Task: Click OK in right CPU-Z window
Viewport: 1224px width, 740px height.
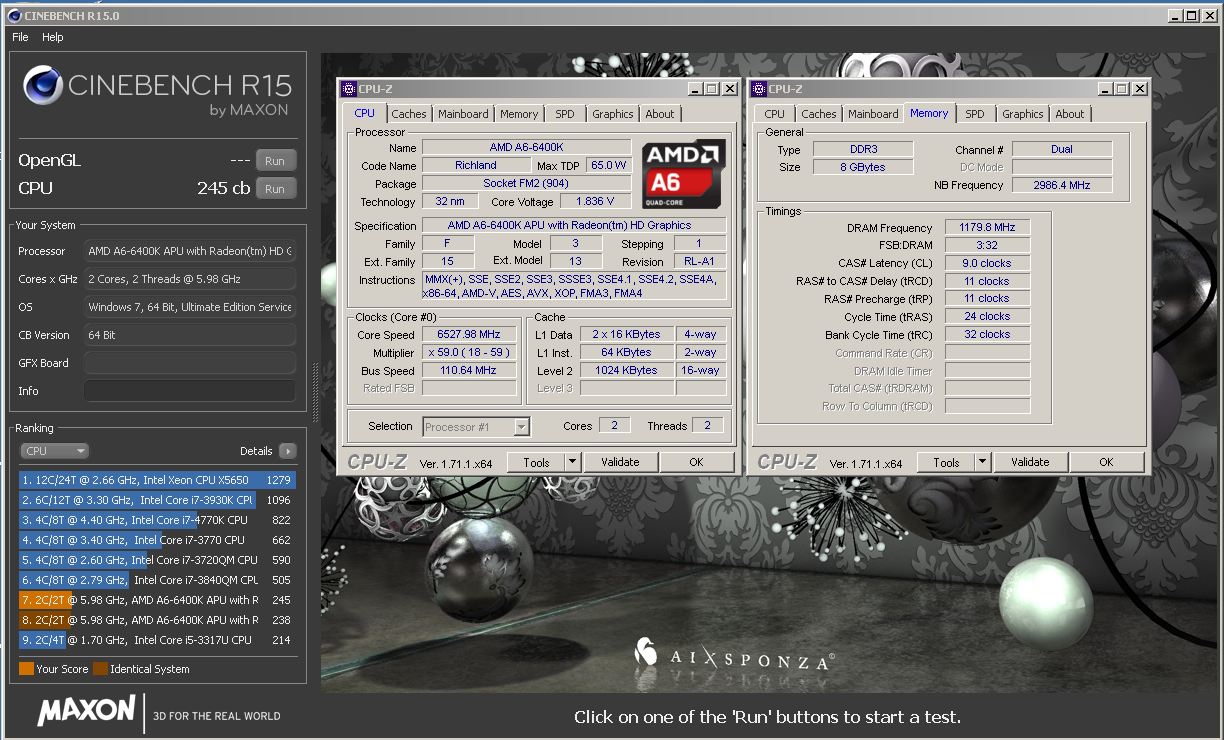Action: point(1106,462)
